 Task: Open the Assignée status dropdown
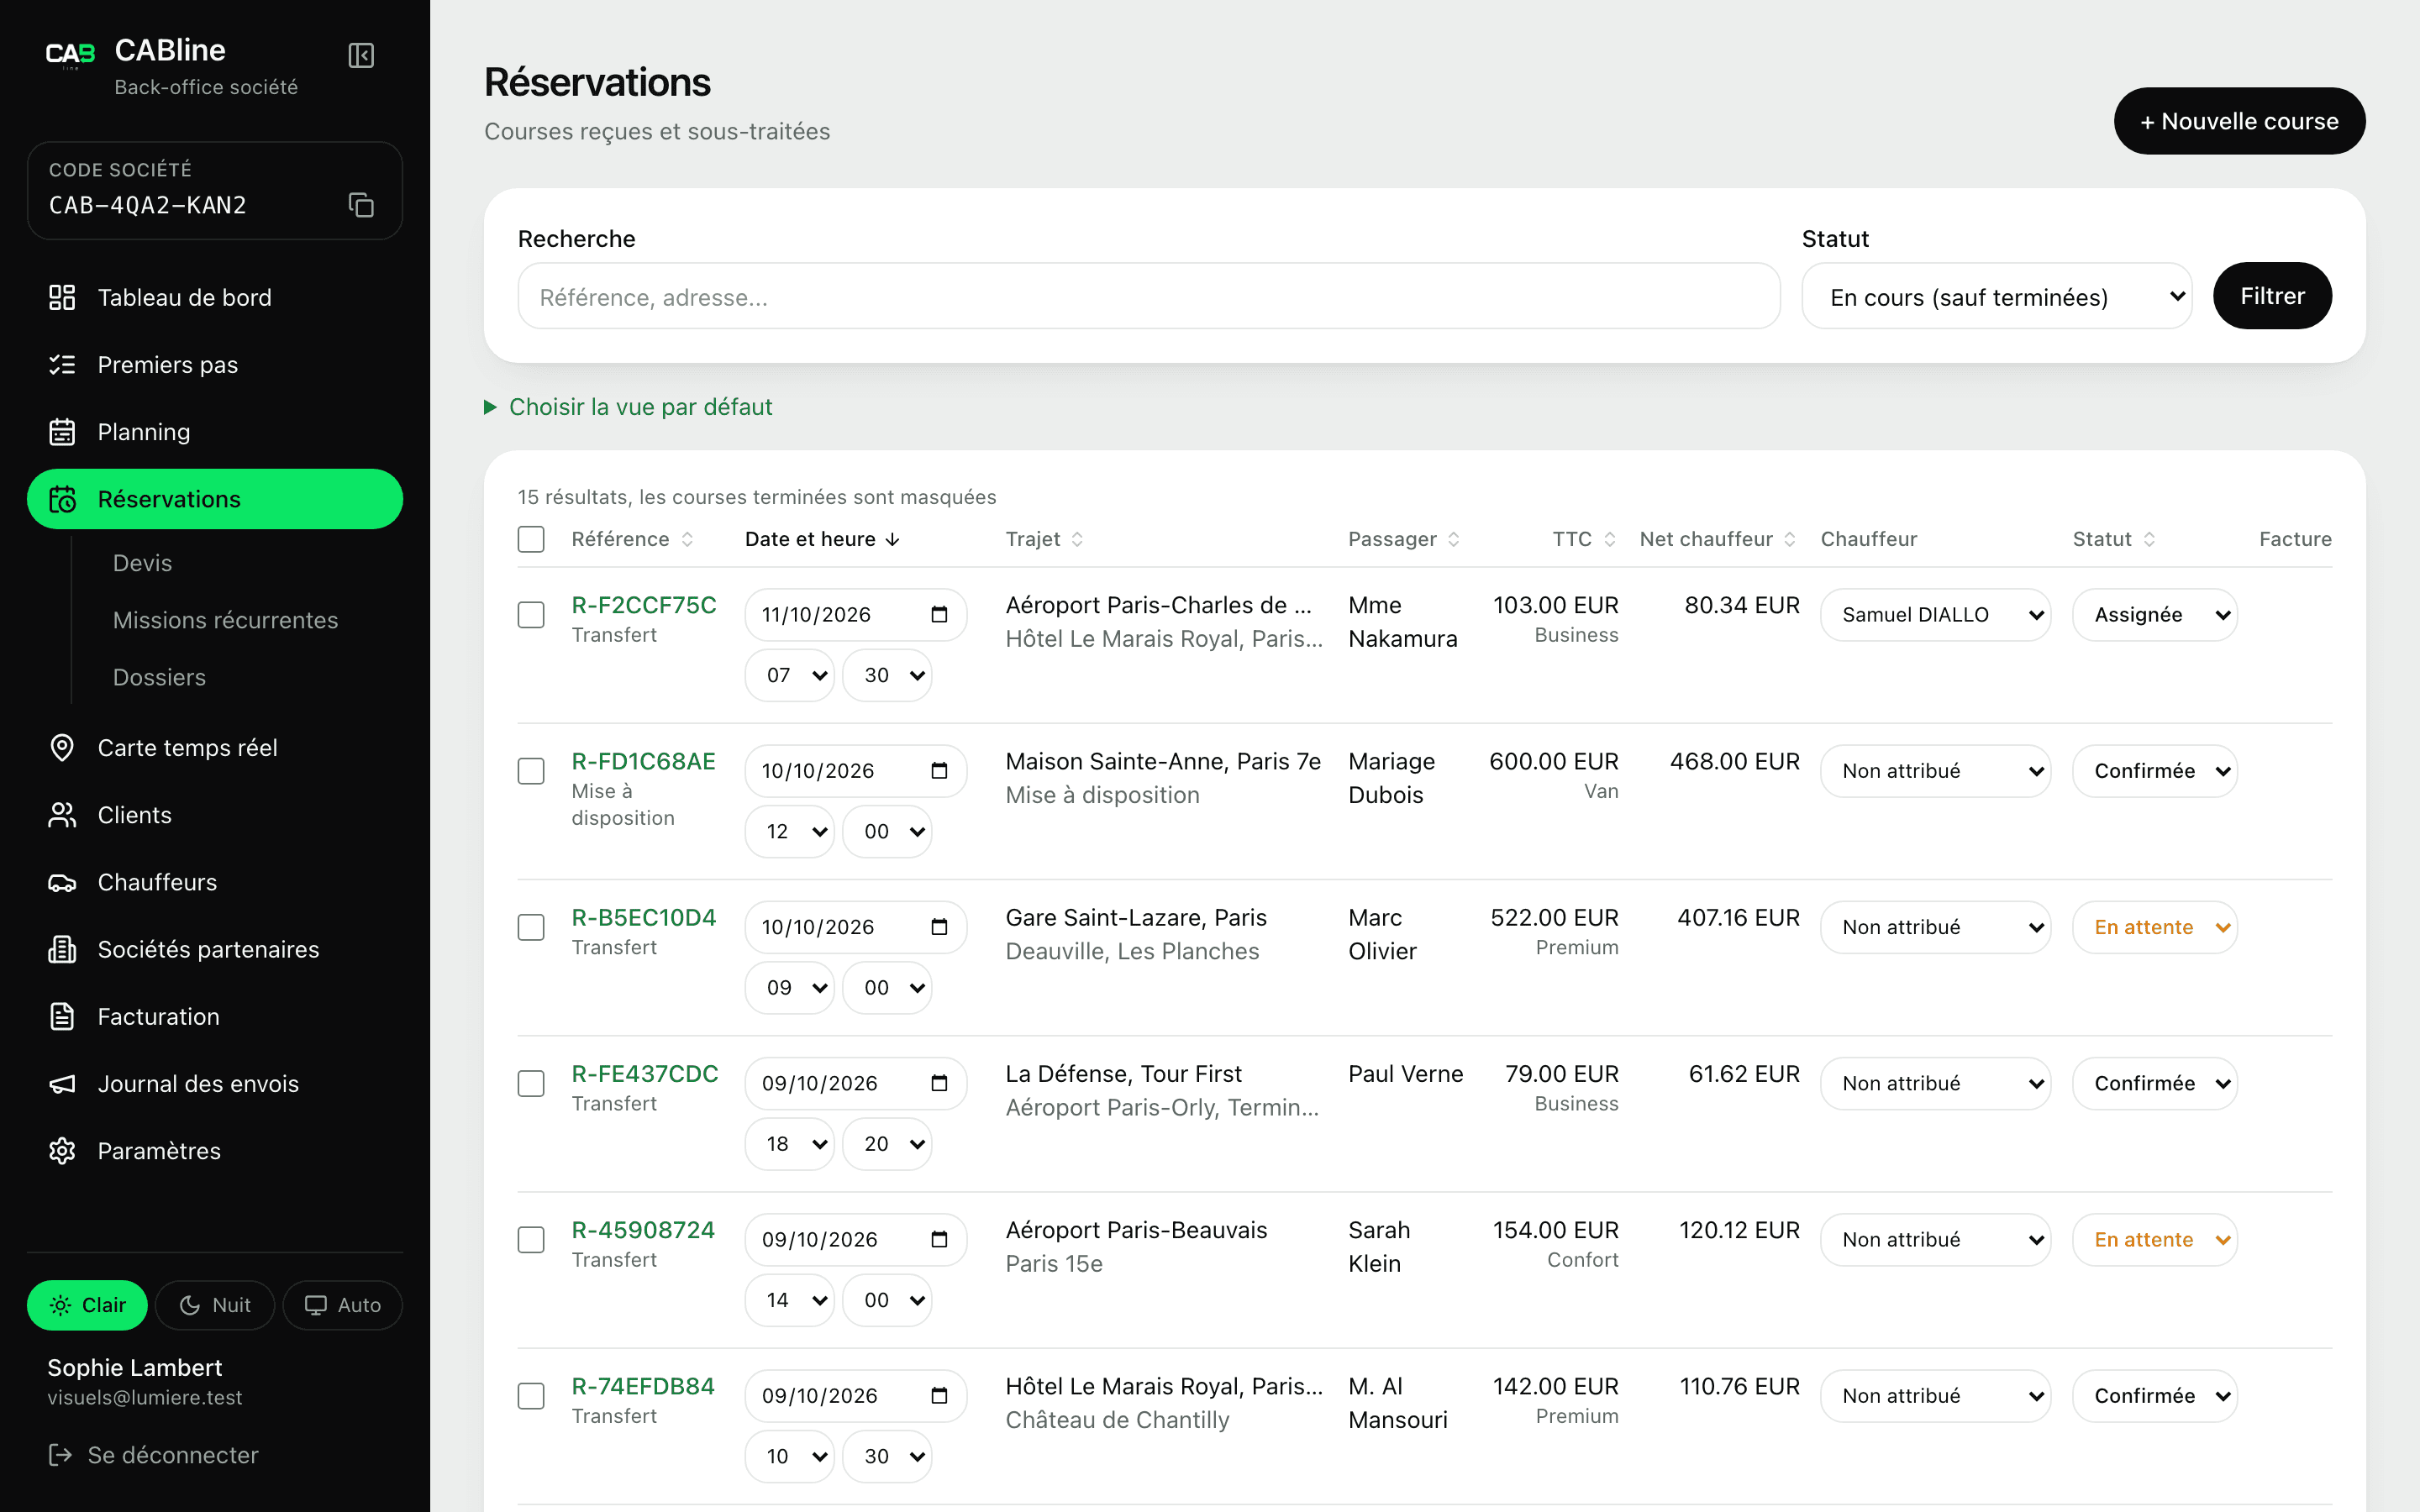pyautogui.click(x=2154, y=614)
